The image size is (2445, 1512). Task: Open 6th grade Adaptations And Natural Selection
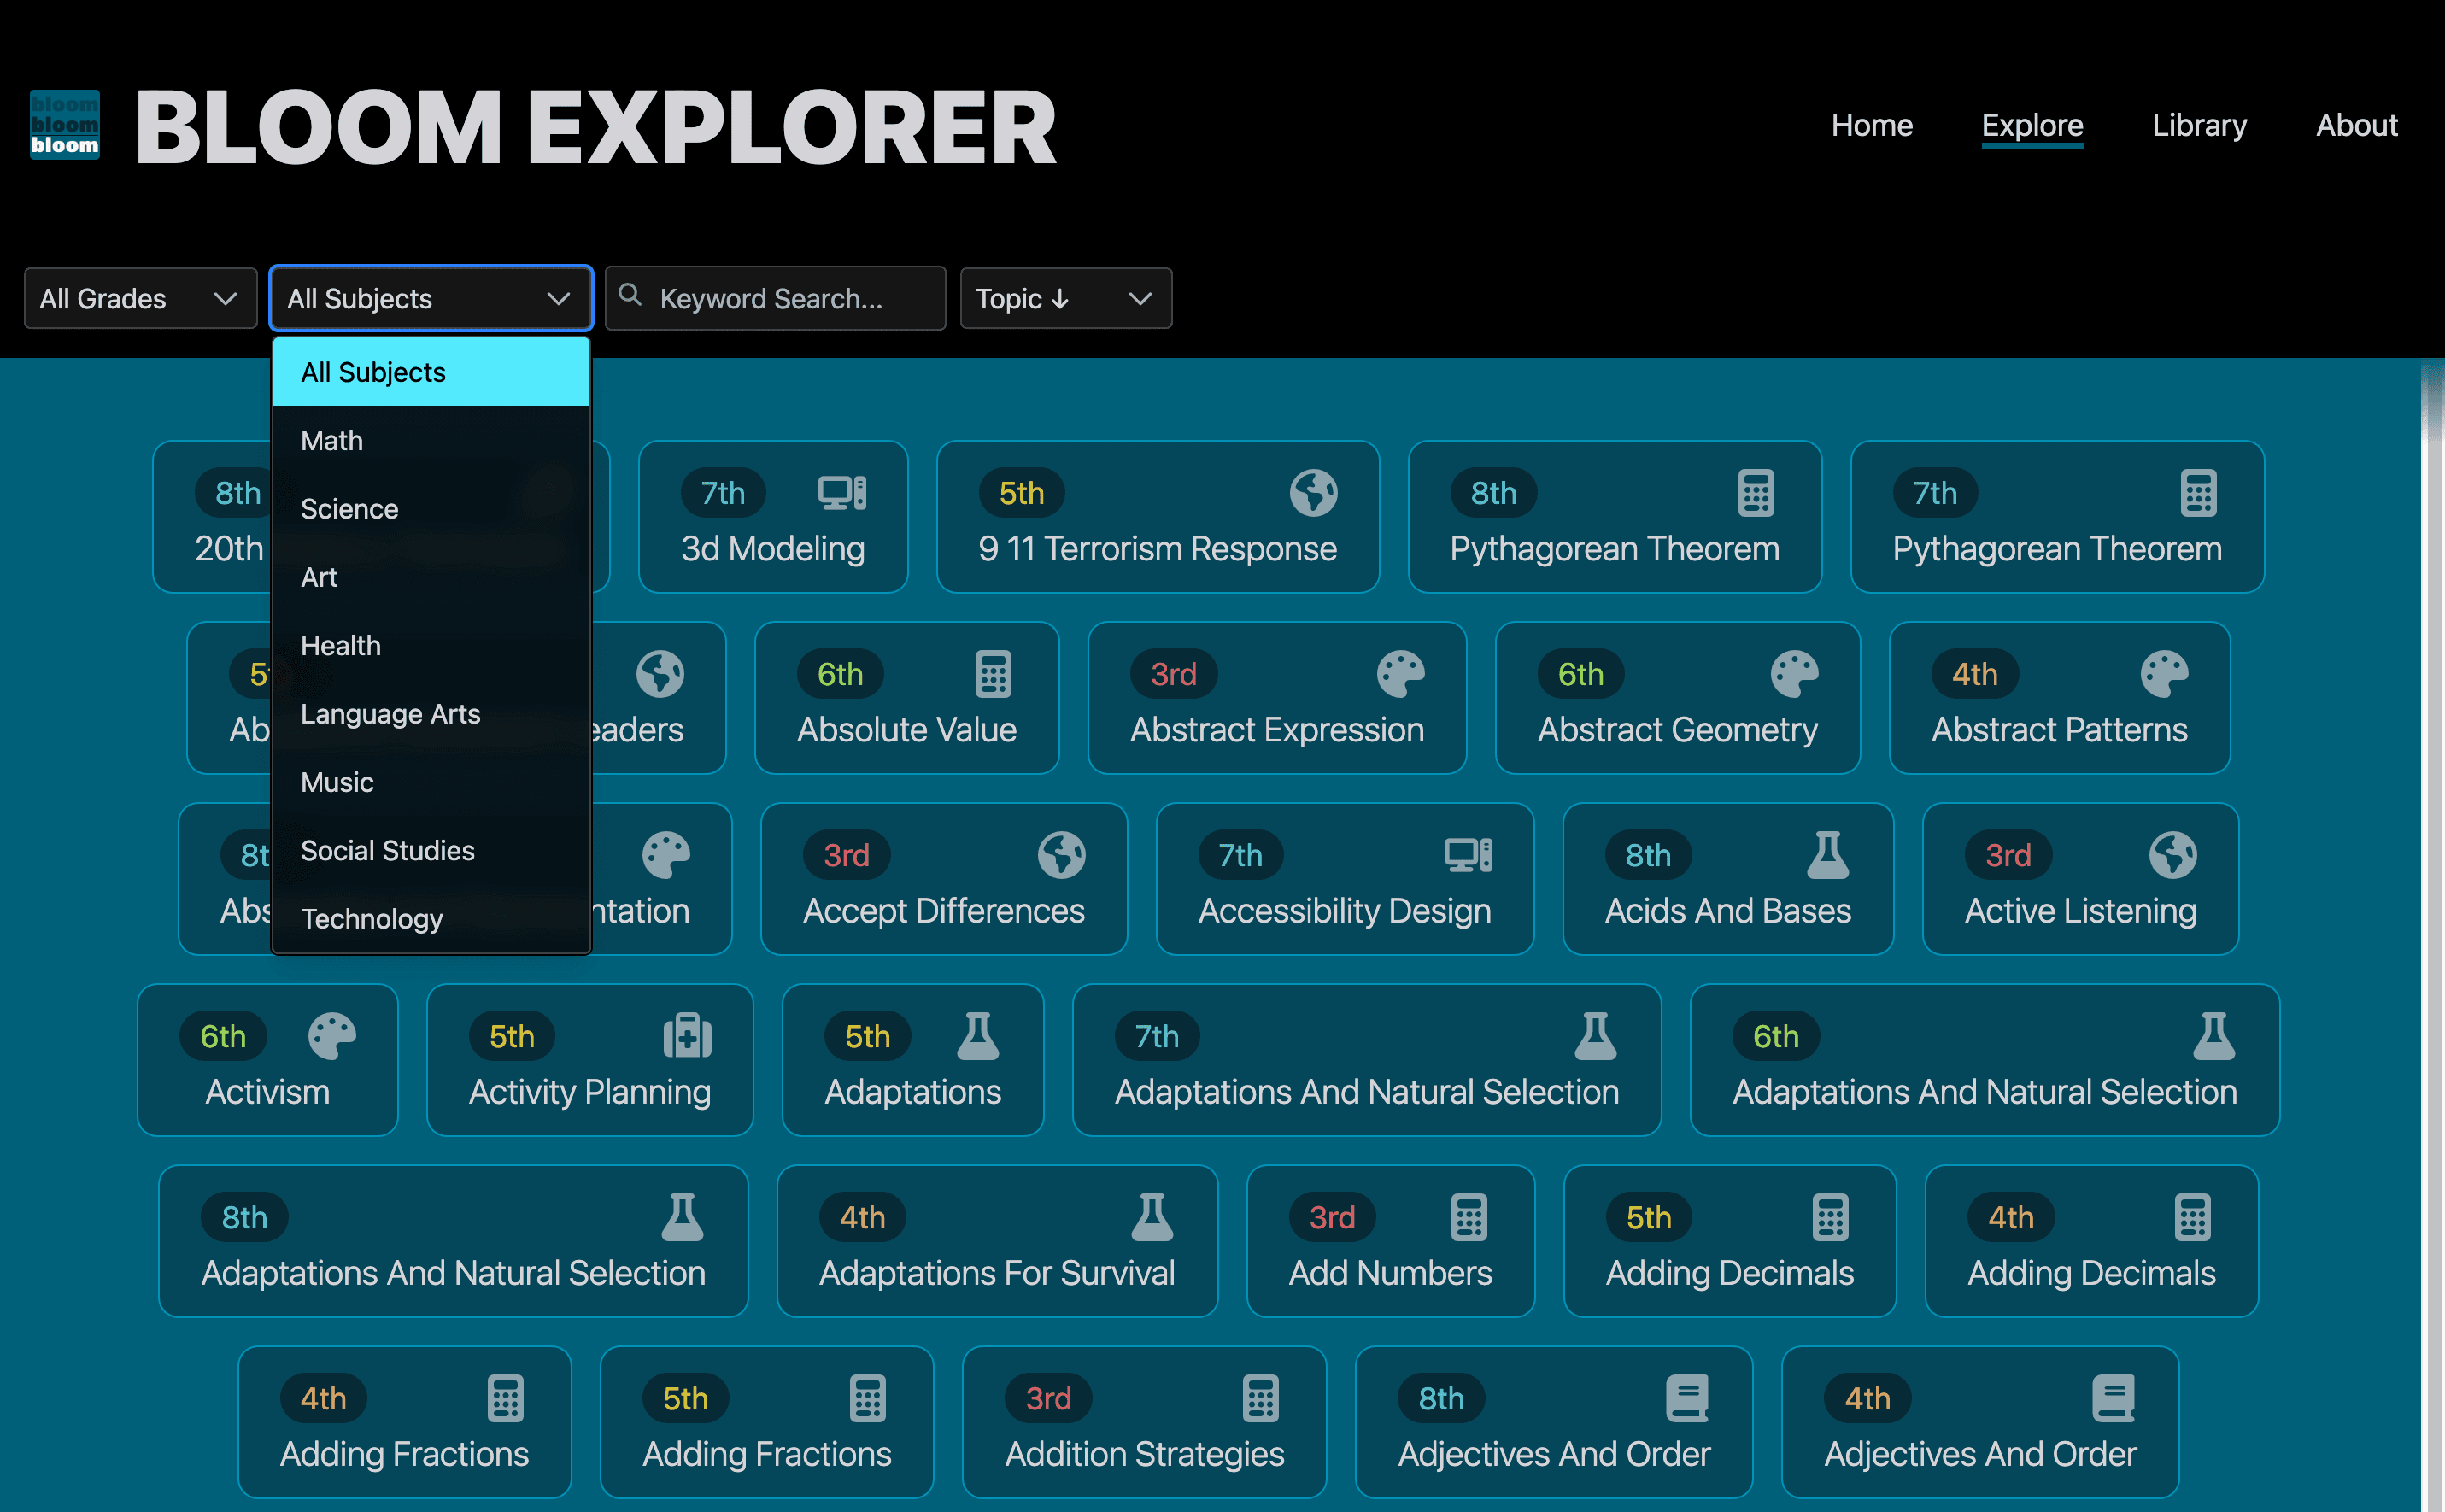point(1984,1060)
